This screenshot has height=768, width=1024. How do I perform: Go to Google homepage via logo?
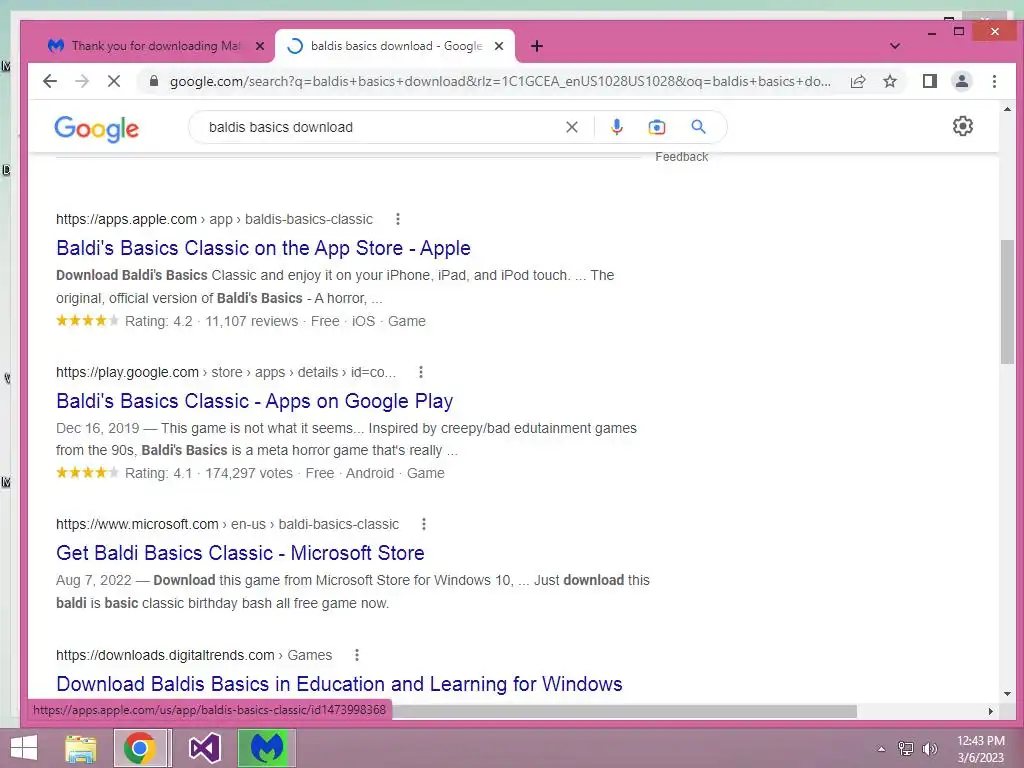click(x=97, y=129)
